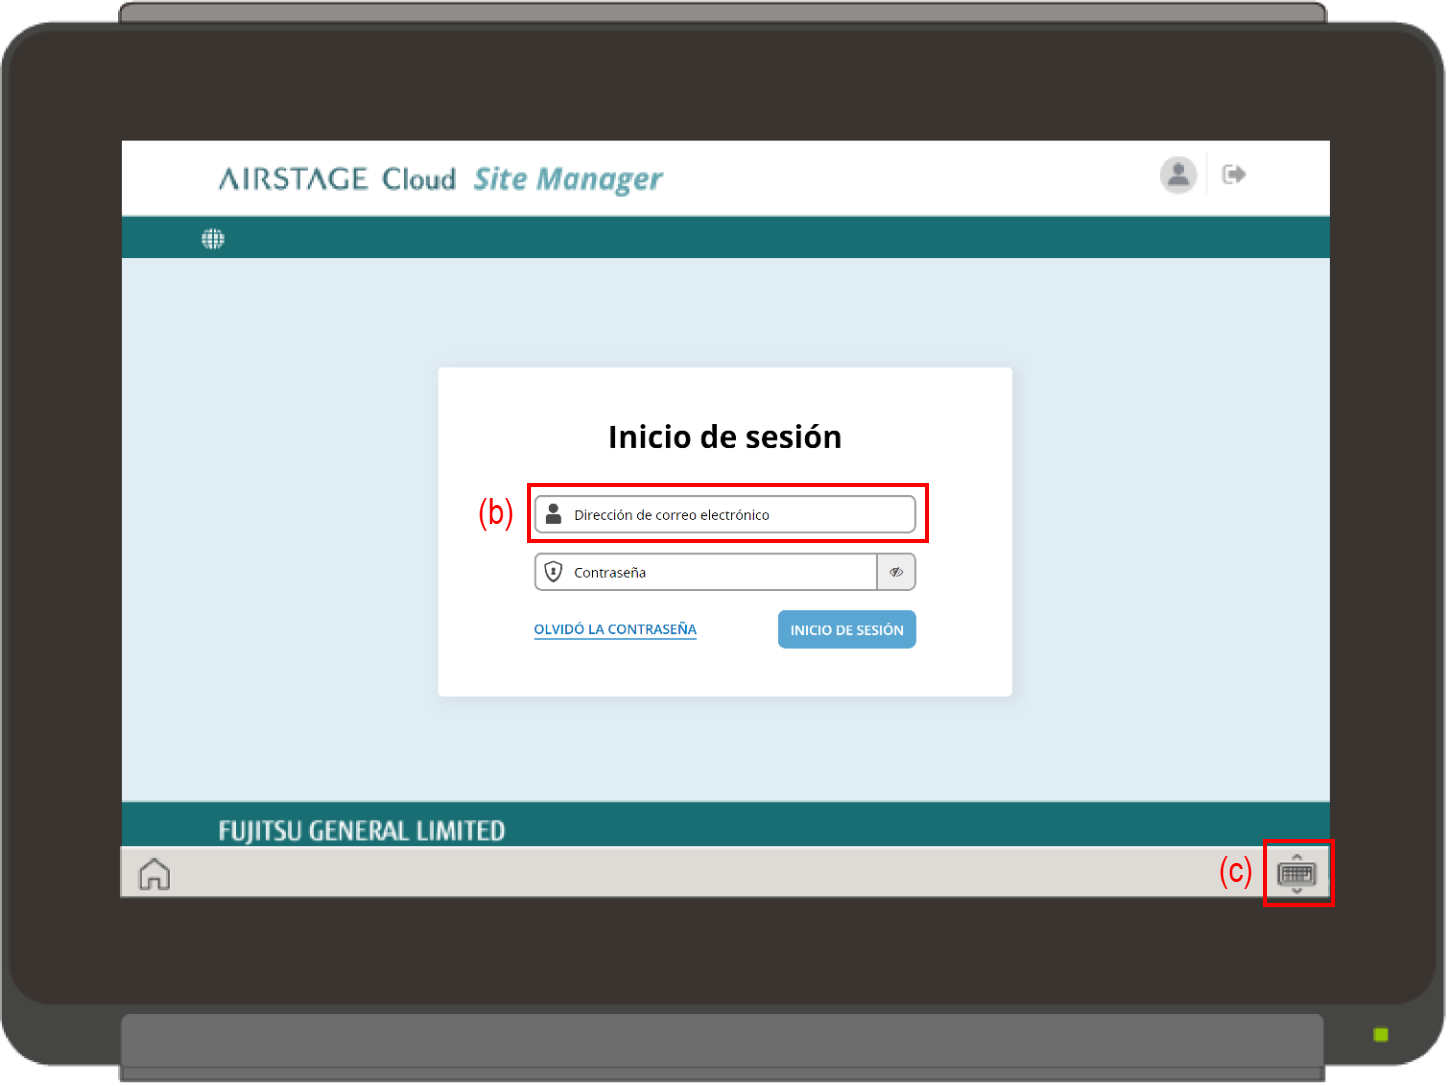The width and height of the screenshot is (1448, 1086).
Task: Focus the Contraseña input field
Action: [720, 573]
